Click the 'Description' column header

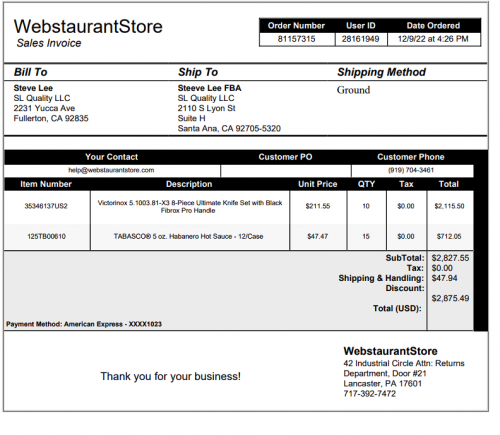tap(189, 184)
